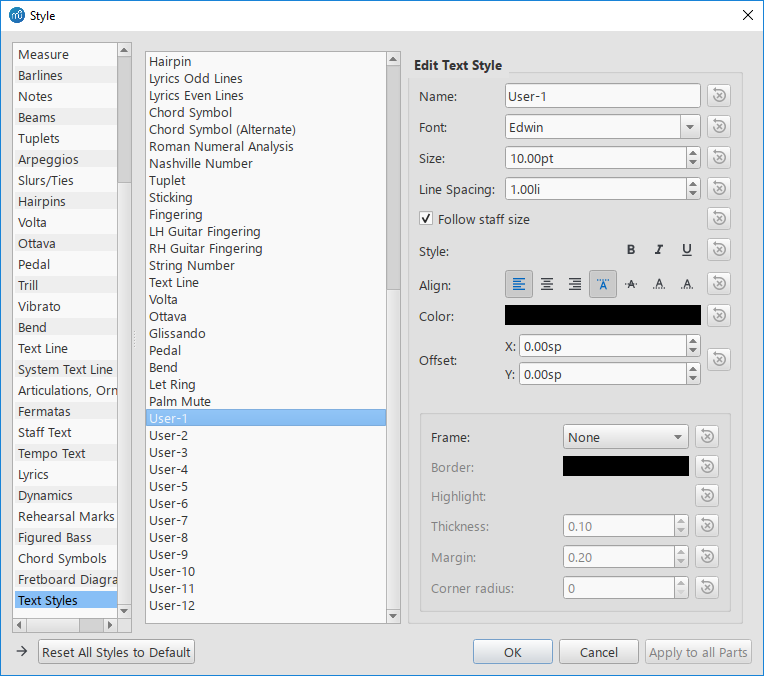This screenshot has height=676, width=764.
Task: Reset the Font setting to default
Action: pos(719,127)
